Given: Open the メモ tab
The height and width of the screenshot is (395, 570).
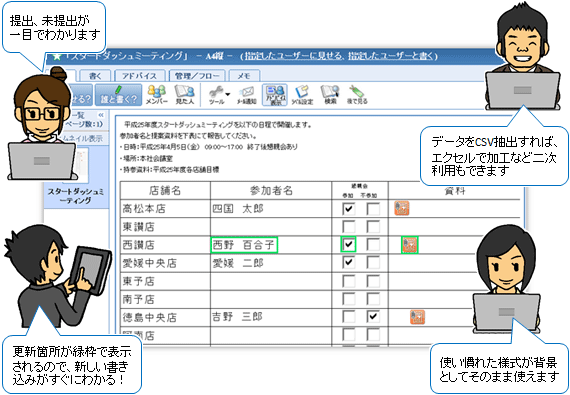Looking at the screenshot, I should (244, 76).
